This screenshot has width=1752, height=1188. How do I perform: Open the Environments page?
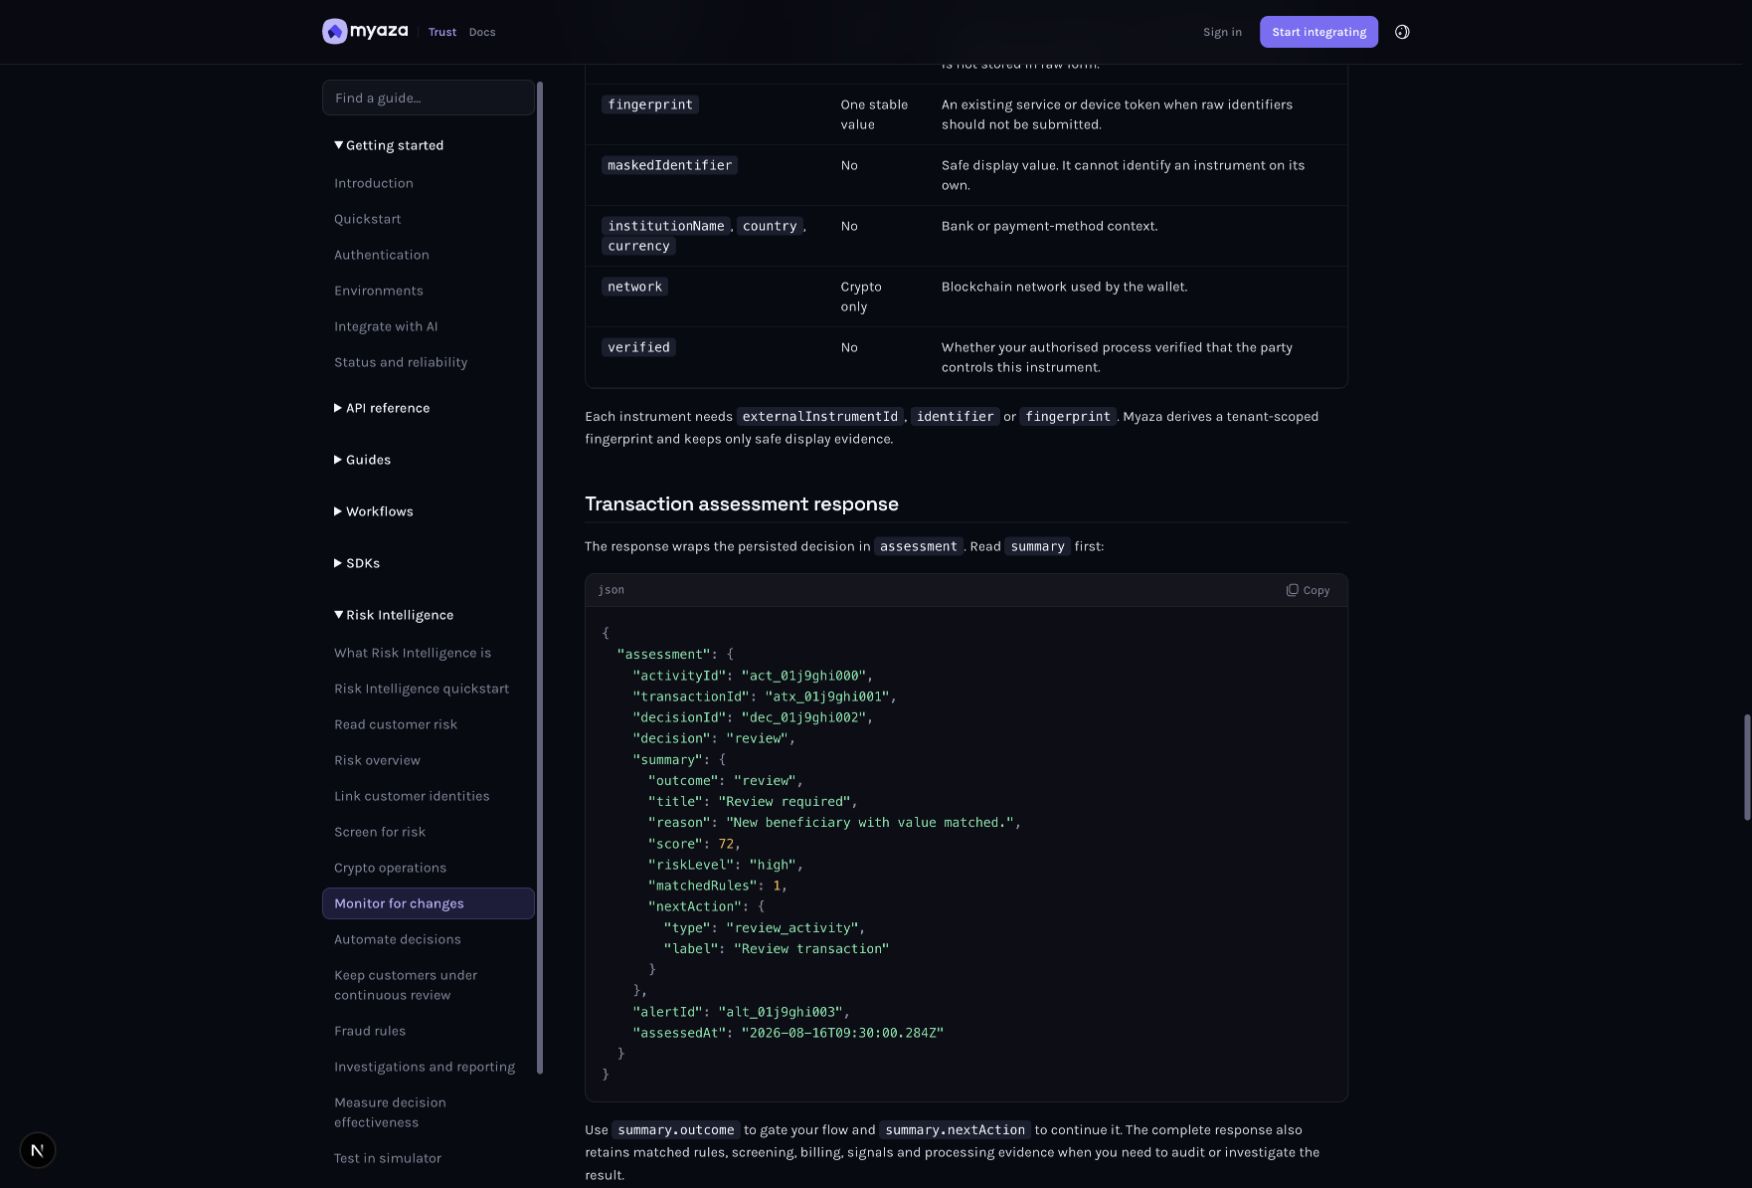[x=378, y=291]
